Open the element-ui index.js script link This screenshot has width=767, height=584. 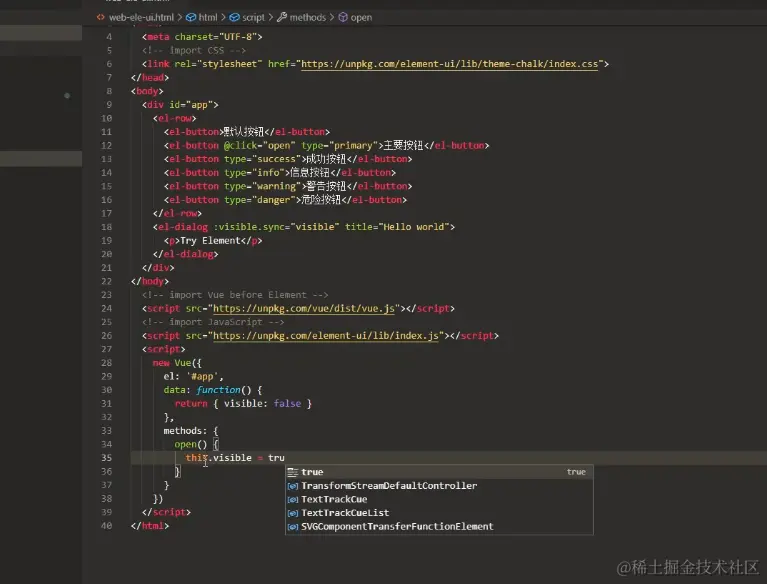point(326,336)
